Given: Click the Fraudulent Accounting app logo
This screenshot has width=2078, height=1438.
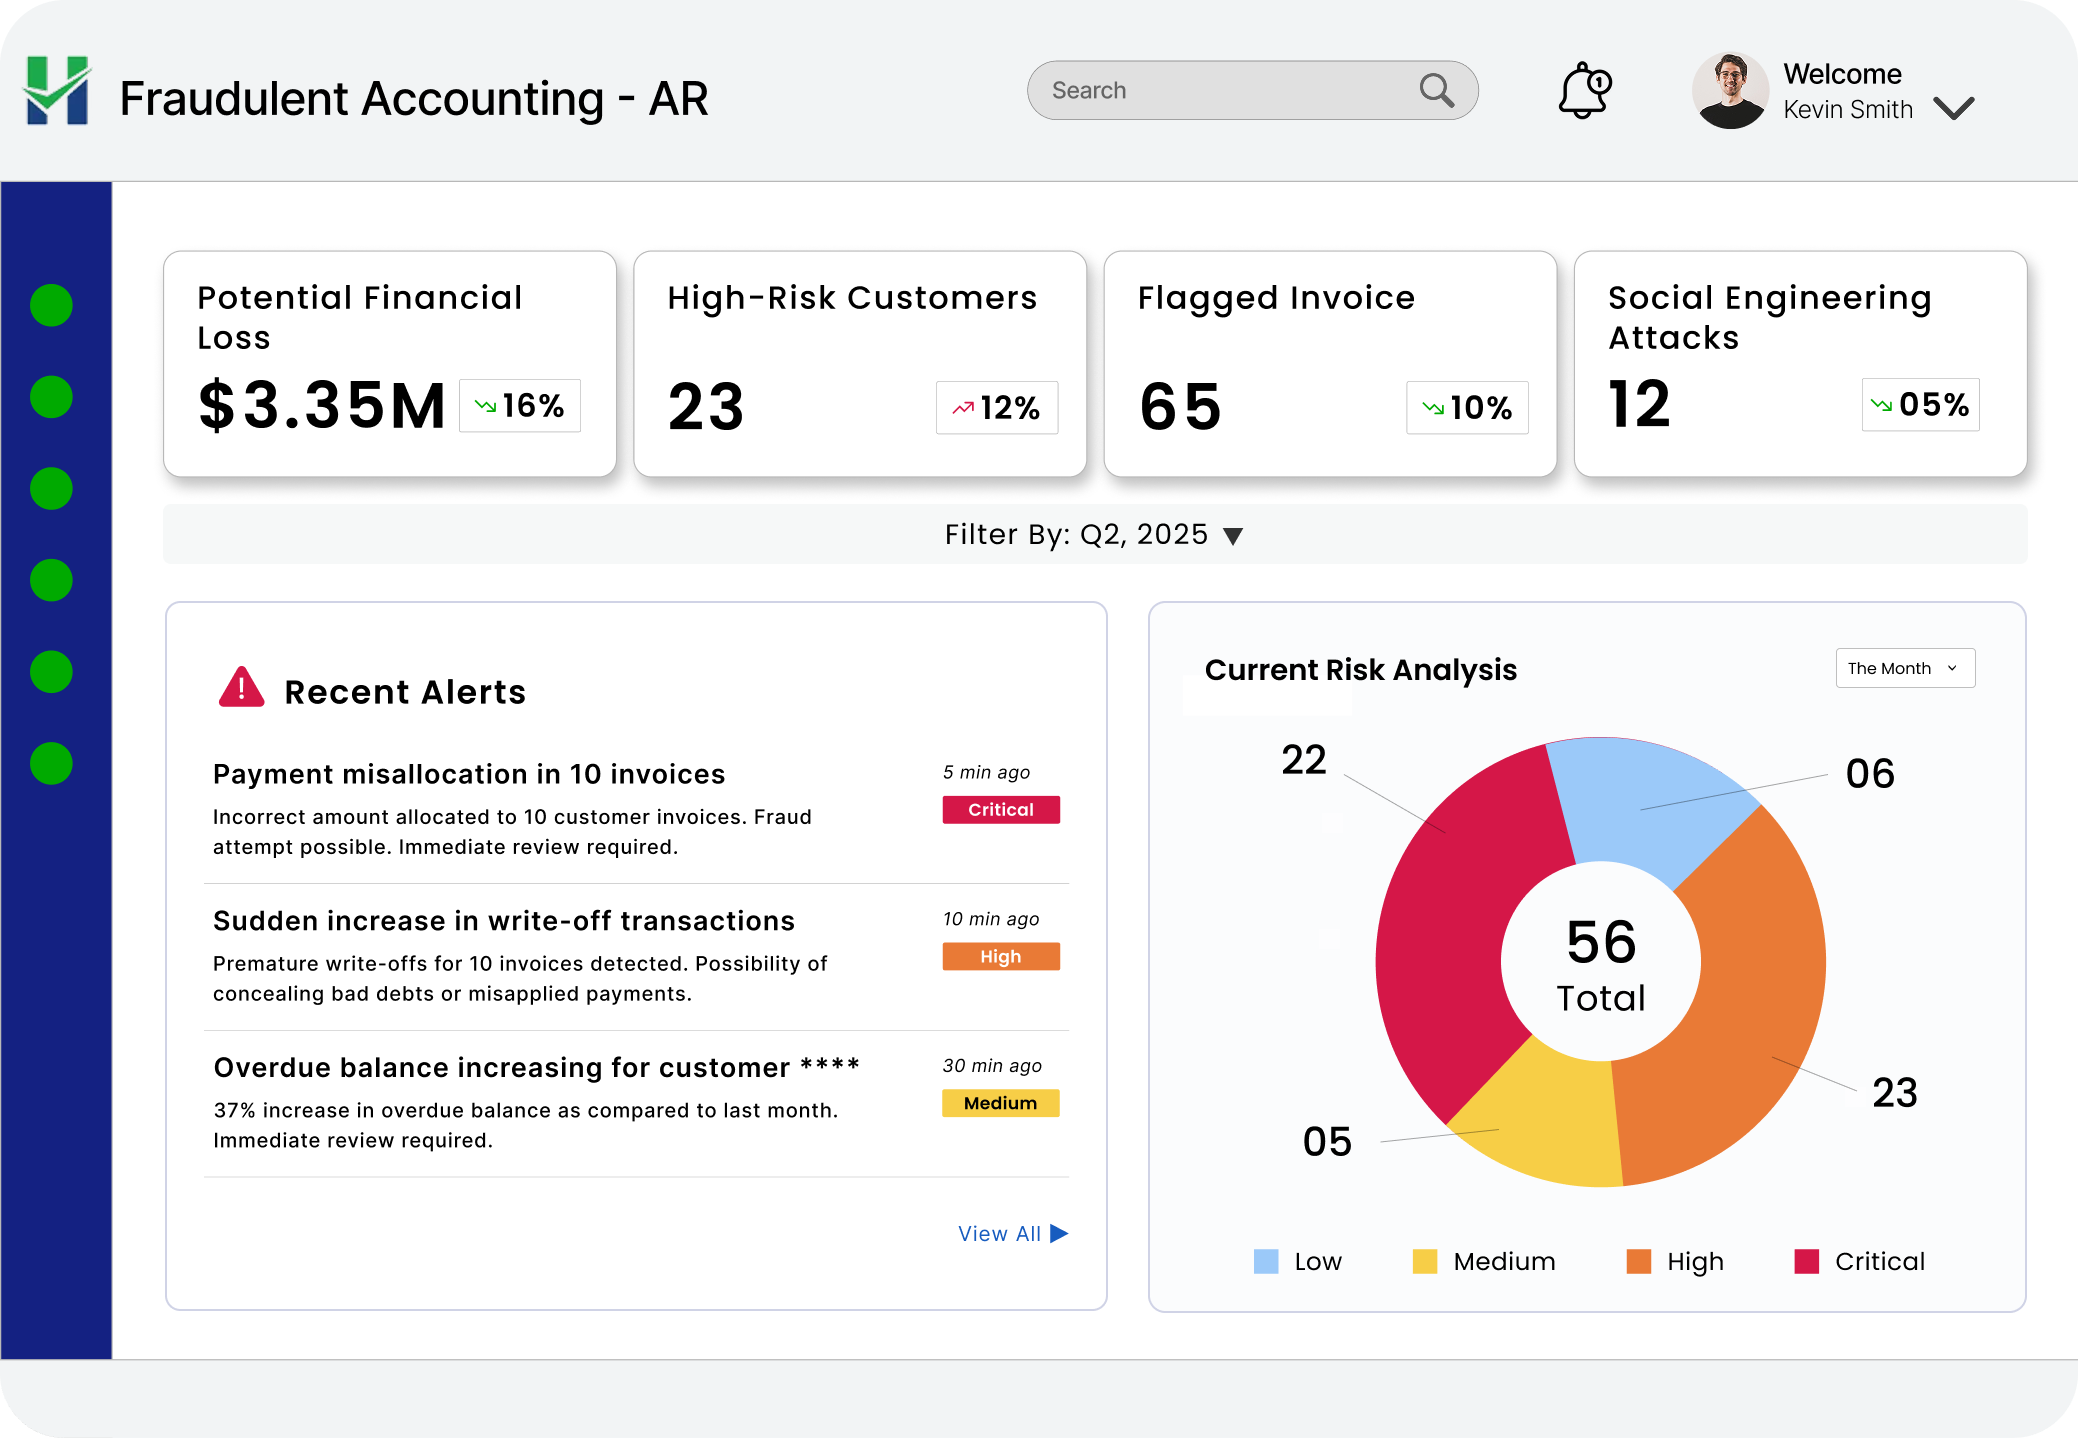Looking at the screenshot, I should (55, 91).
